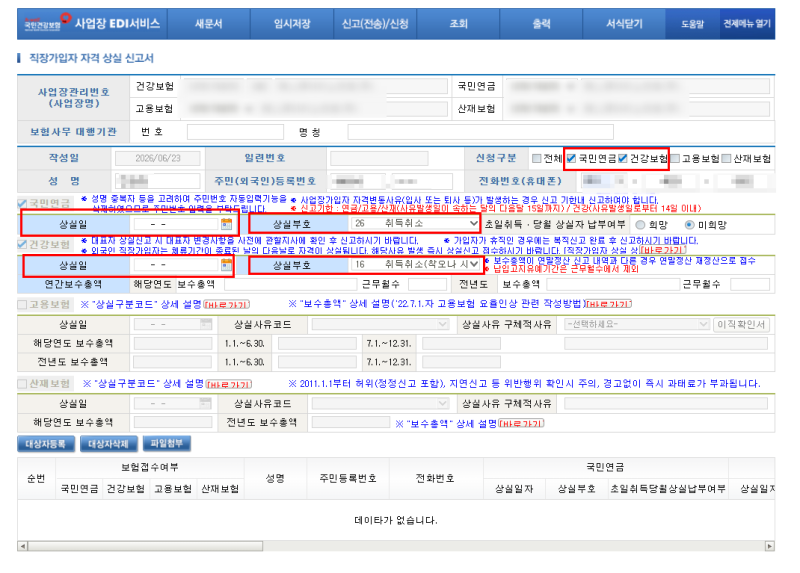This screenshot has height=573, width=800.
Task: Click horizontal scrollbar left arrow
Action: click(x=22, y=546)
